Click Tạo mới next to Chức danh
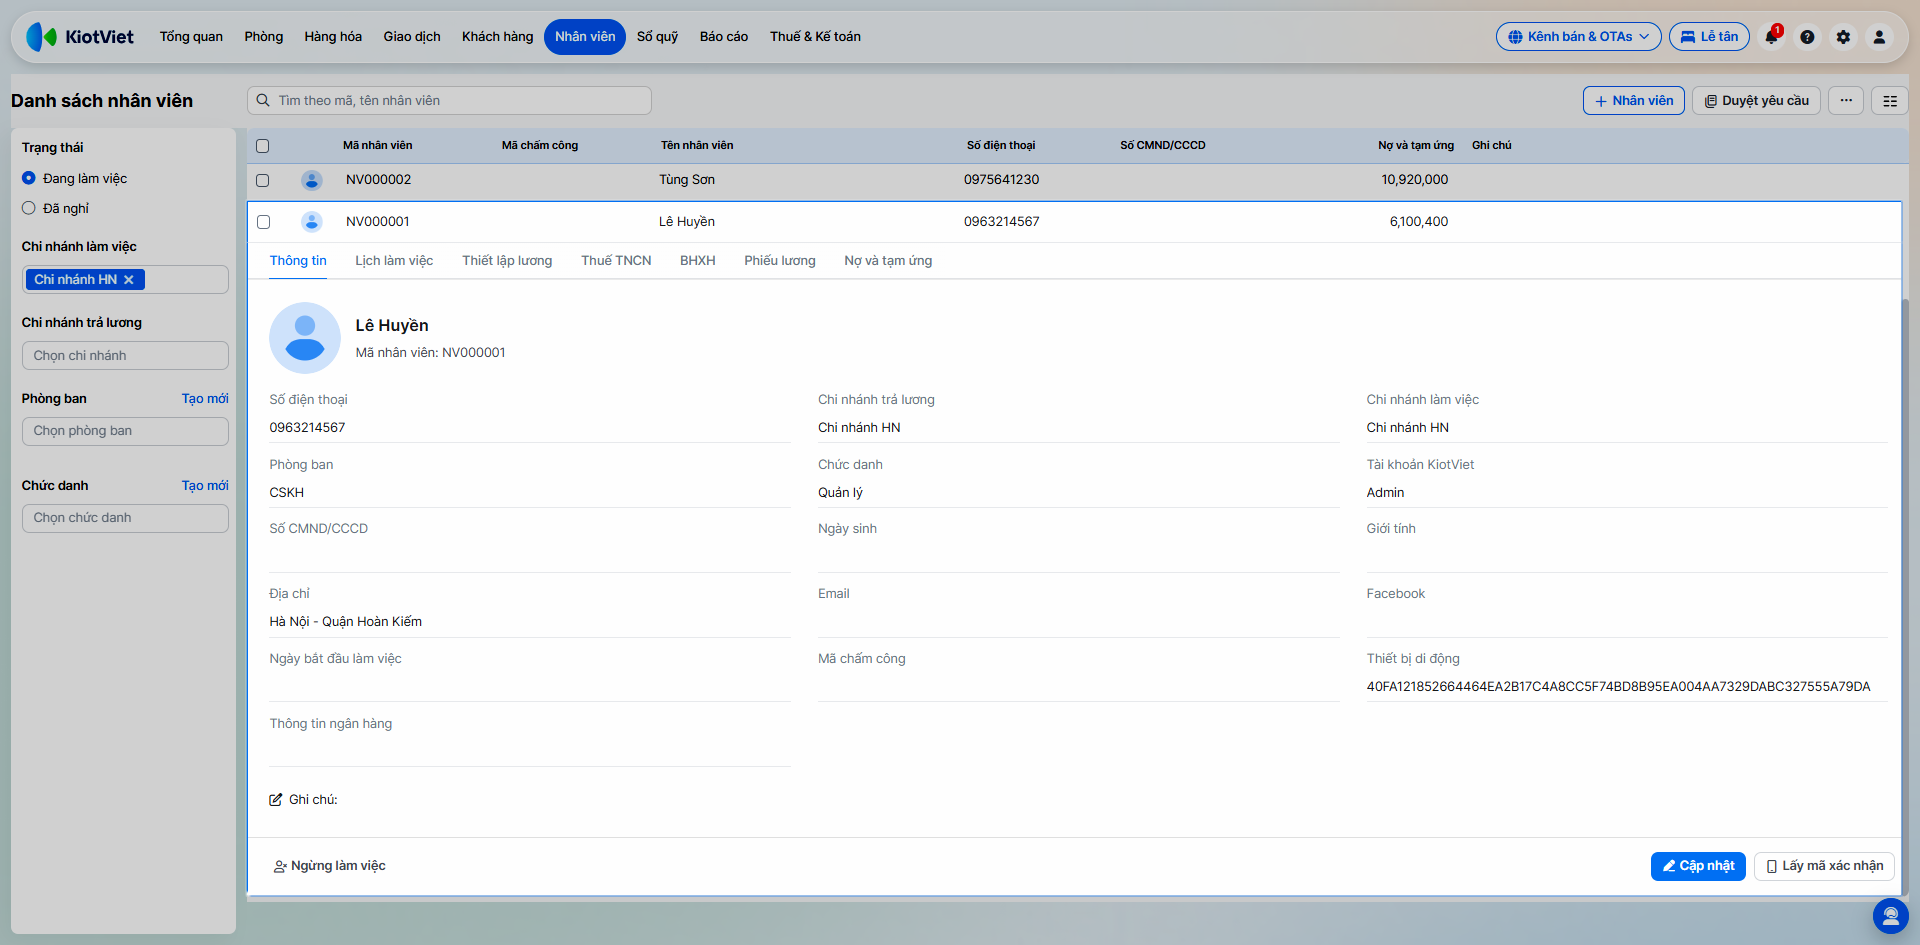 coord(205,486)
